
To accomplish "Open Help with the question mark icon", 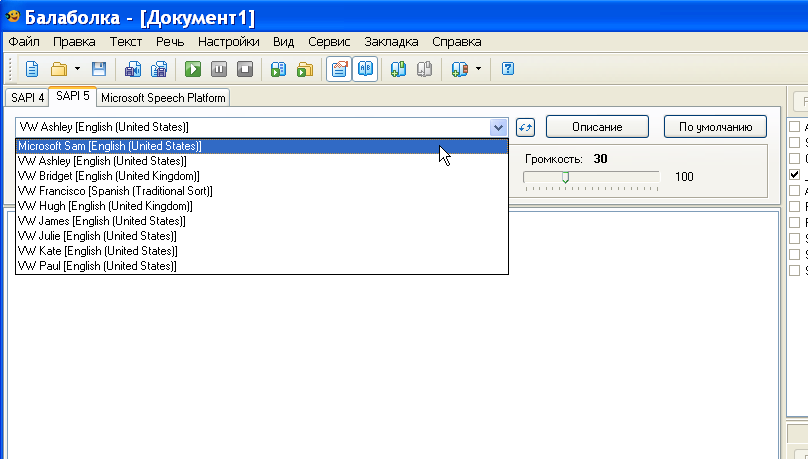I will tap(508, 69).
